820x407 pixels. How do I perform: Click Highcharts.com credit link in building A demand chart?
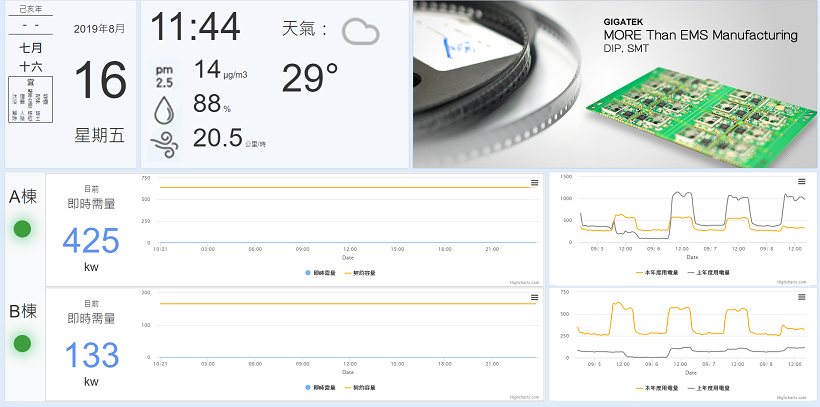(524, 283)
